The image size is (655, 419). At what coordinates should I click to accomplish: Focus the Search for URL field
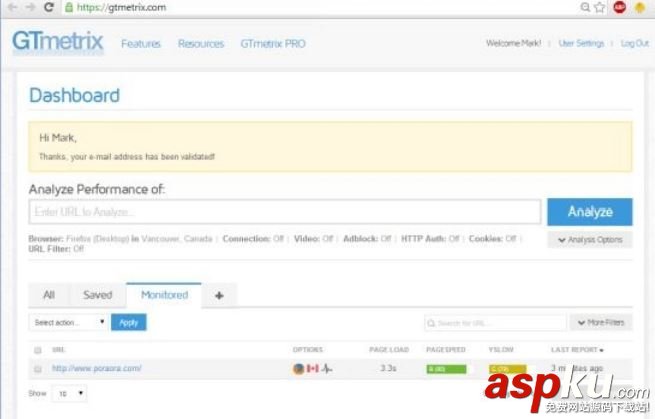click(x=495, y=323)
